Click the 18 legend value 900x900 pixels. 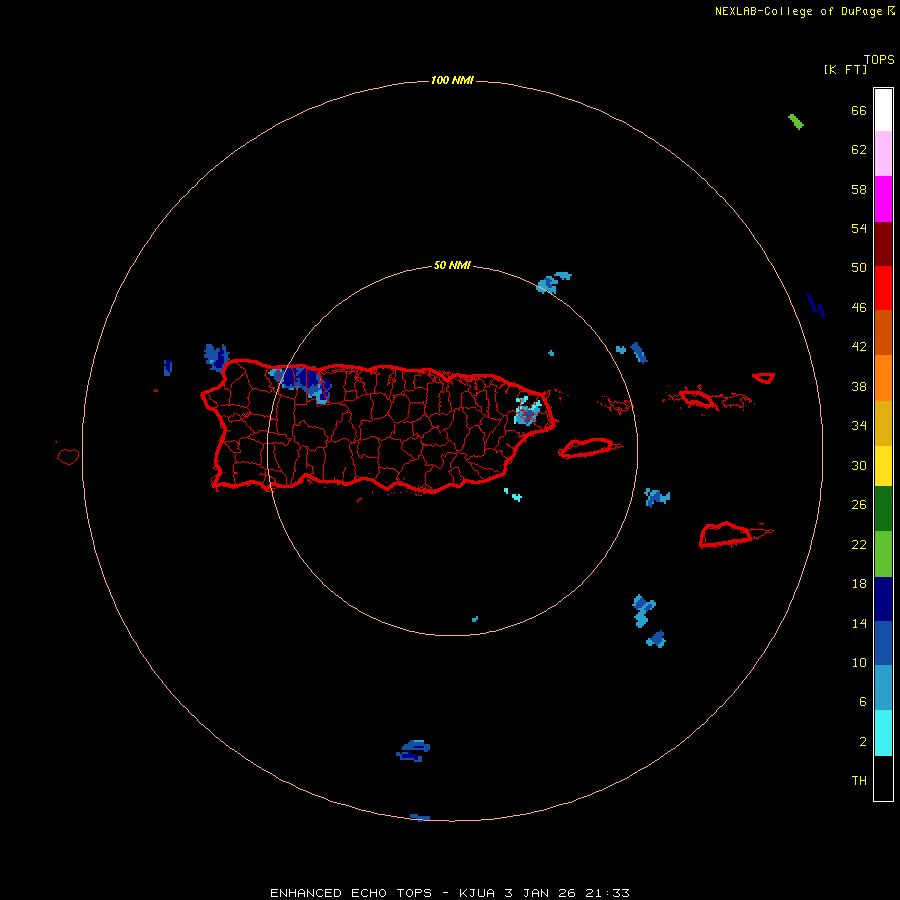(x=859, y=584)
